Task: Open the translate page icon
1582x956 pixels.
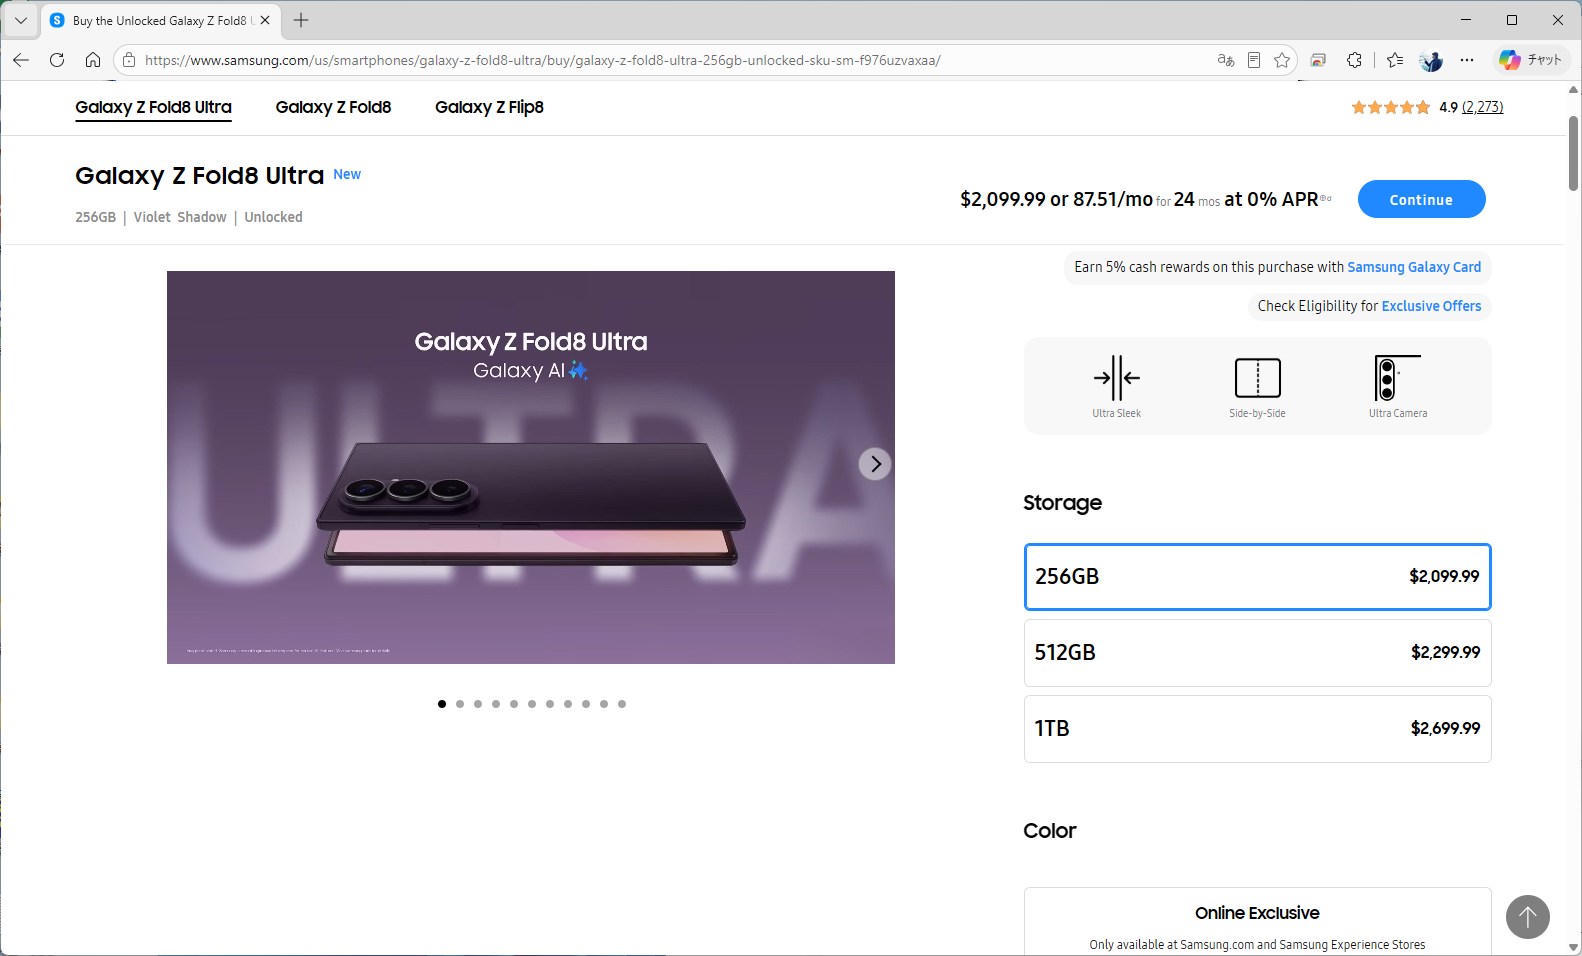Action: [x=1225, y=60]
